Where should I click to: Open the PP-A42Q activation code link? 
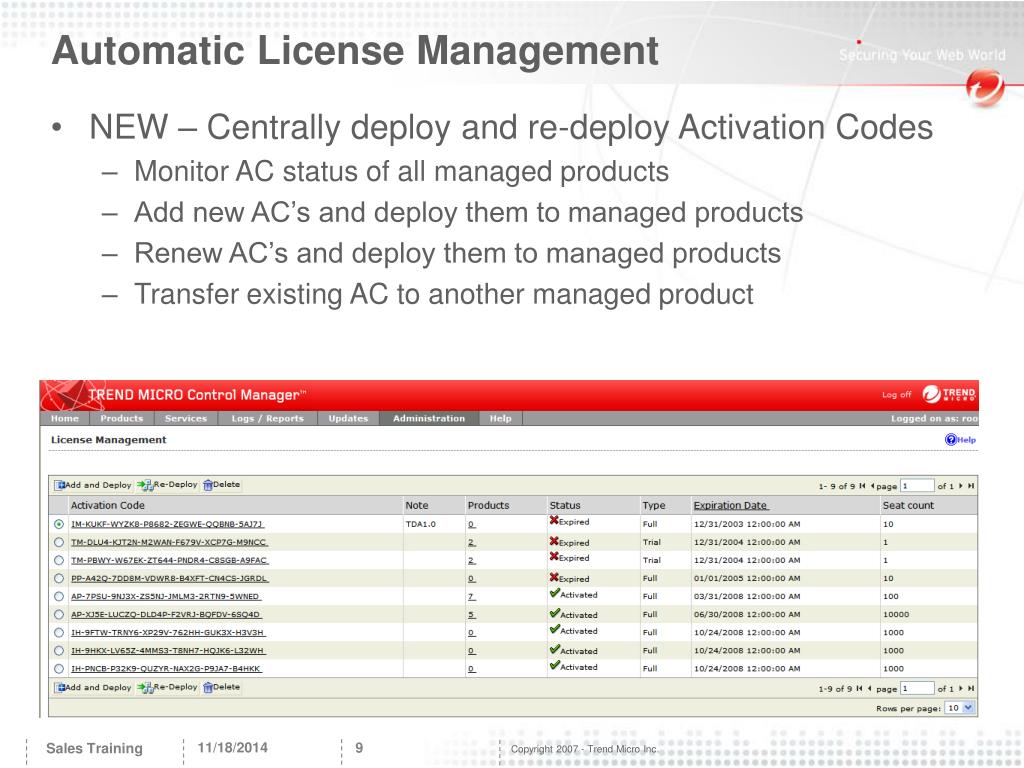(x=170, y=579)
